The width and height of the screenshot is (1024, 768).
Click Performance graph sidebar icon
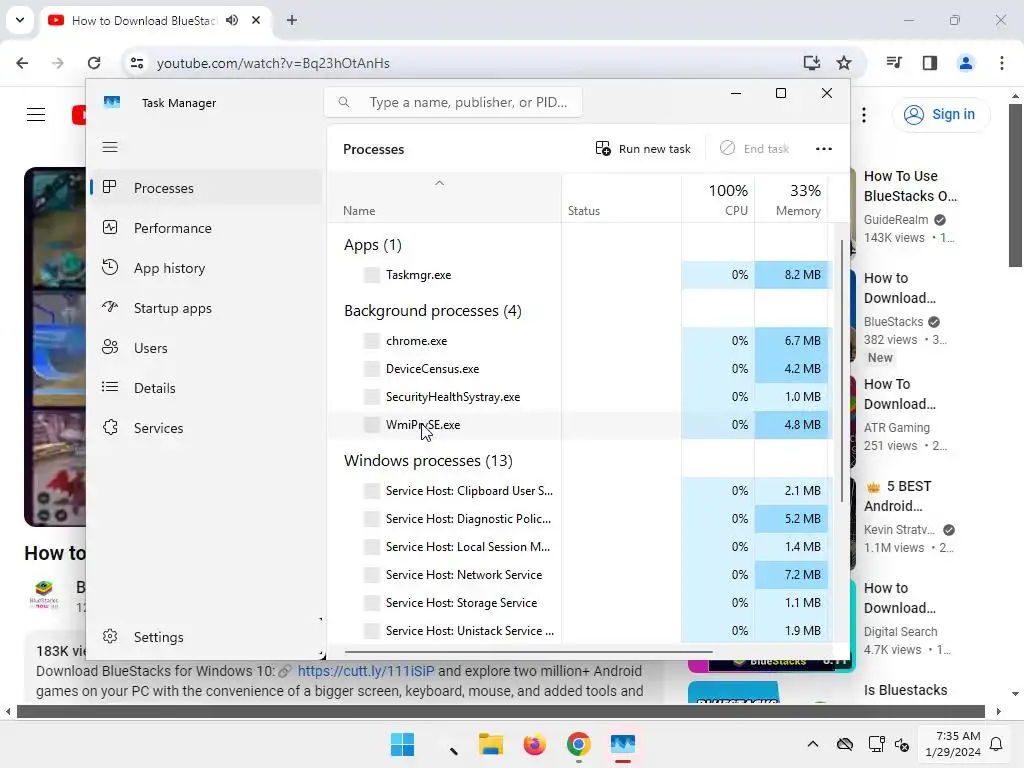click(x=110, y=227)
